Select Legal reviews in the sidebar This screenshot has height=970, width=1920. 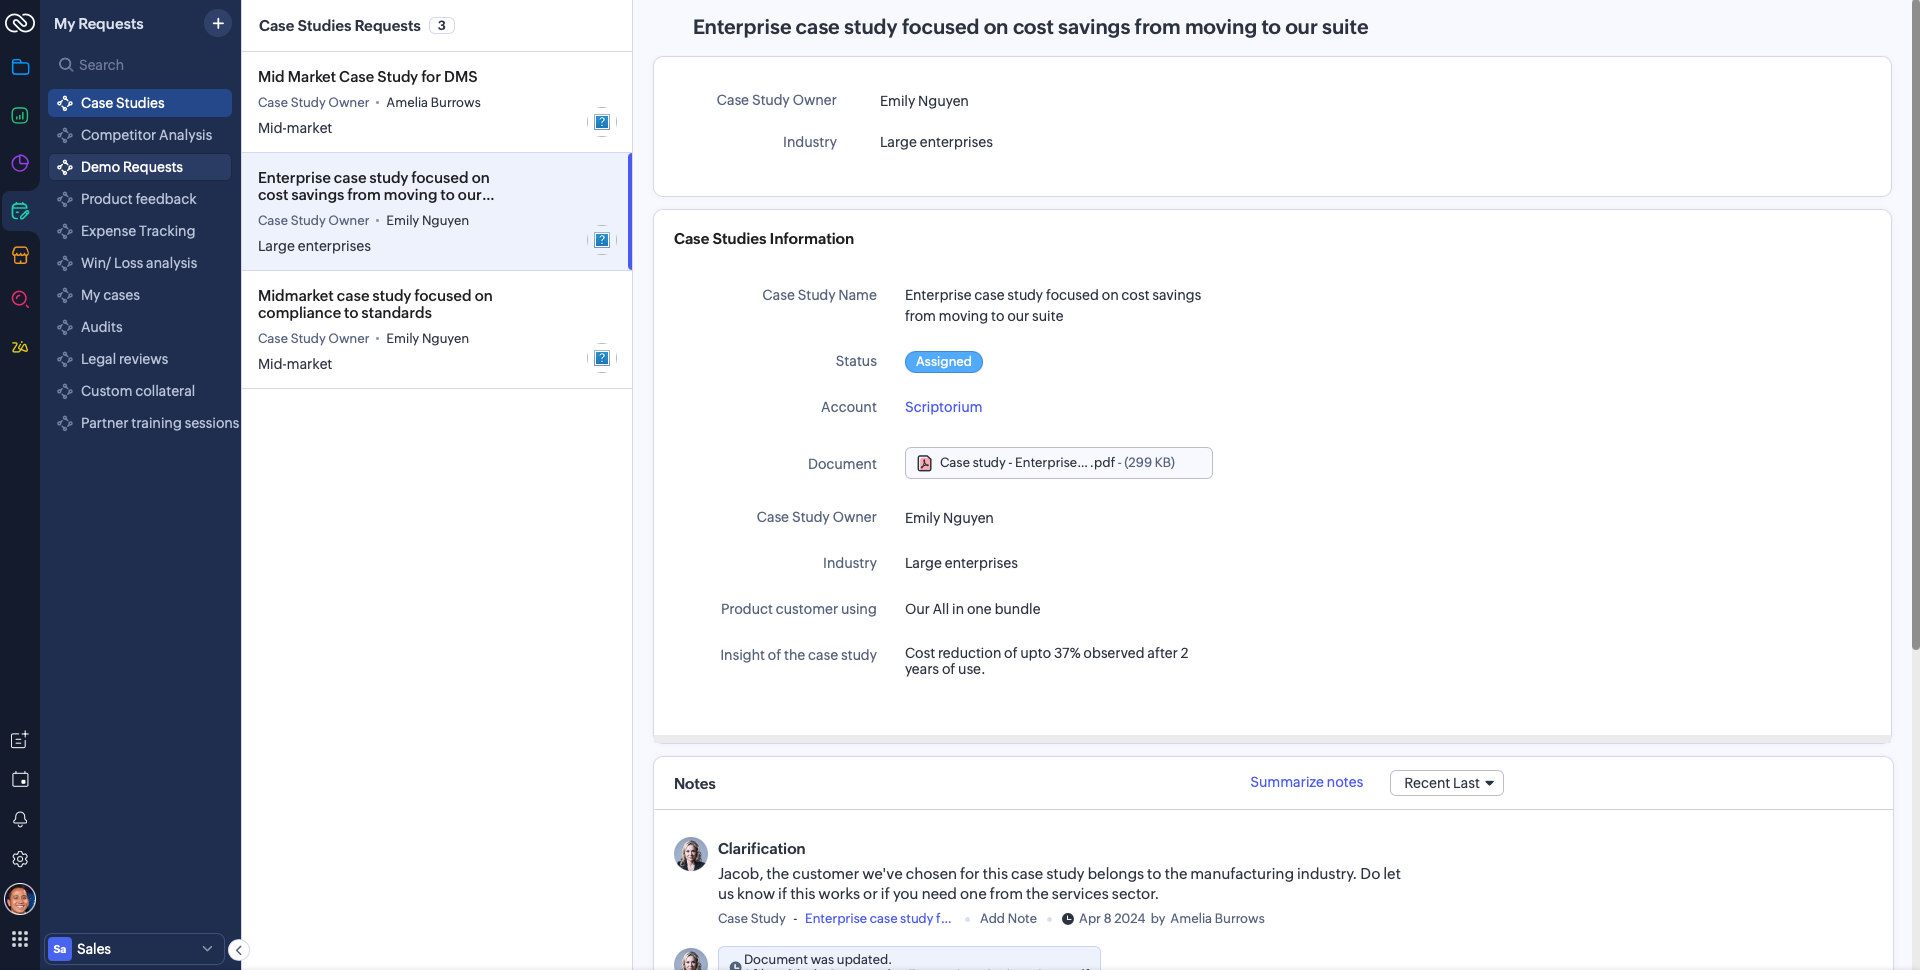[x=140, y=359]
